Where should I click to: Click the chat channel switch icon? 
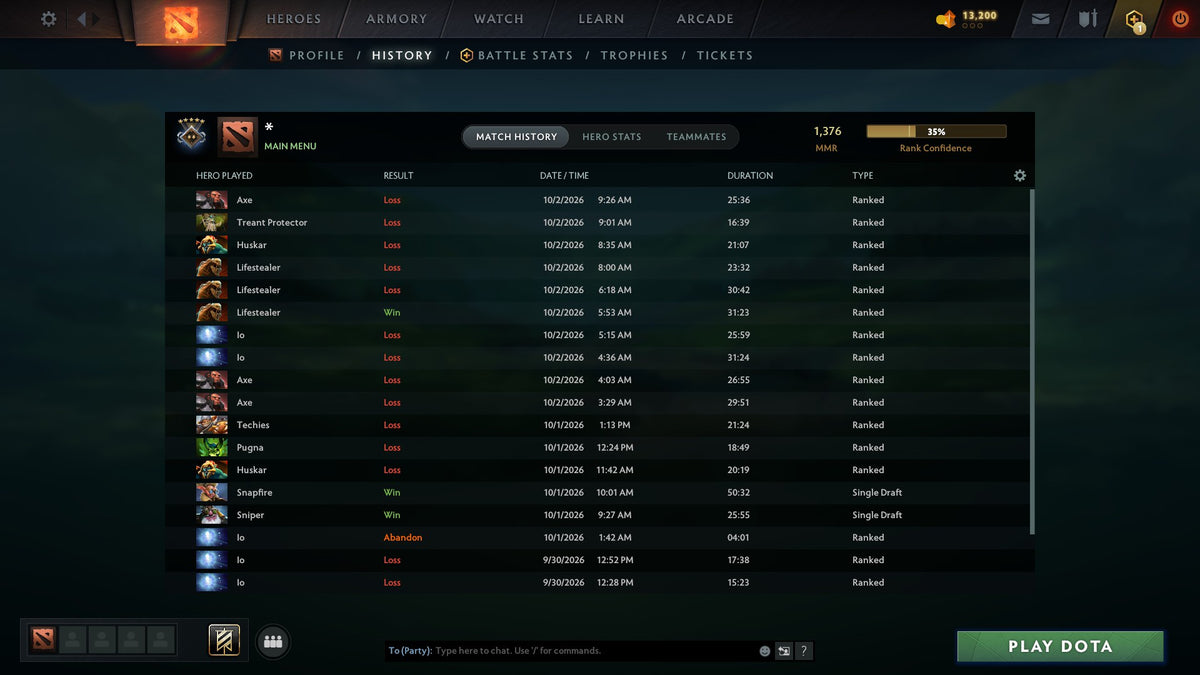point(784,651)
